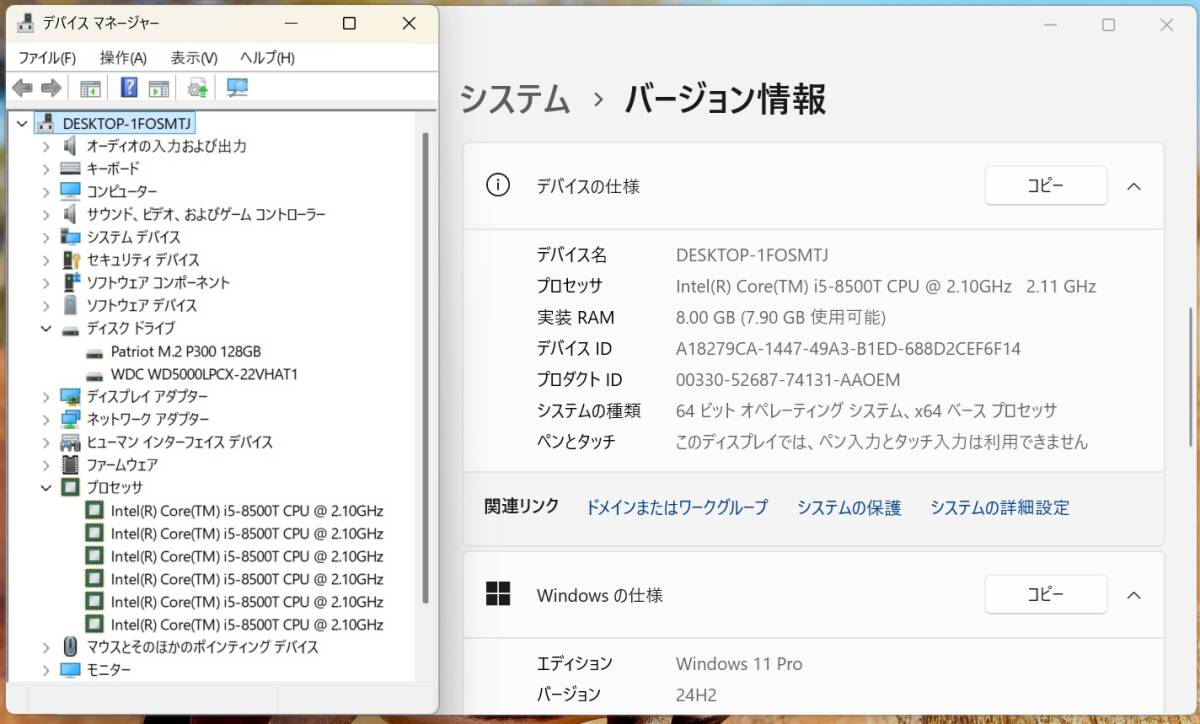Click the update driver software toolbar icon

coord(198,88)
